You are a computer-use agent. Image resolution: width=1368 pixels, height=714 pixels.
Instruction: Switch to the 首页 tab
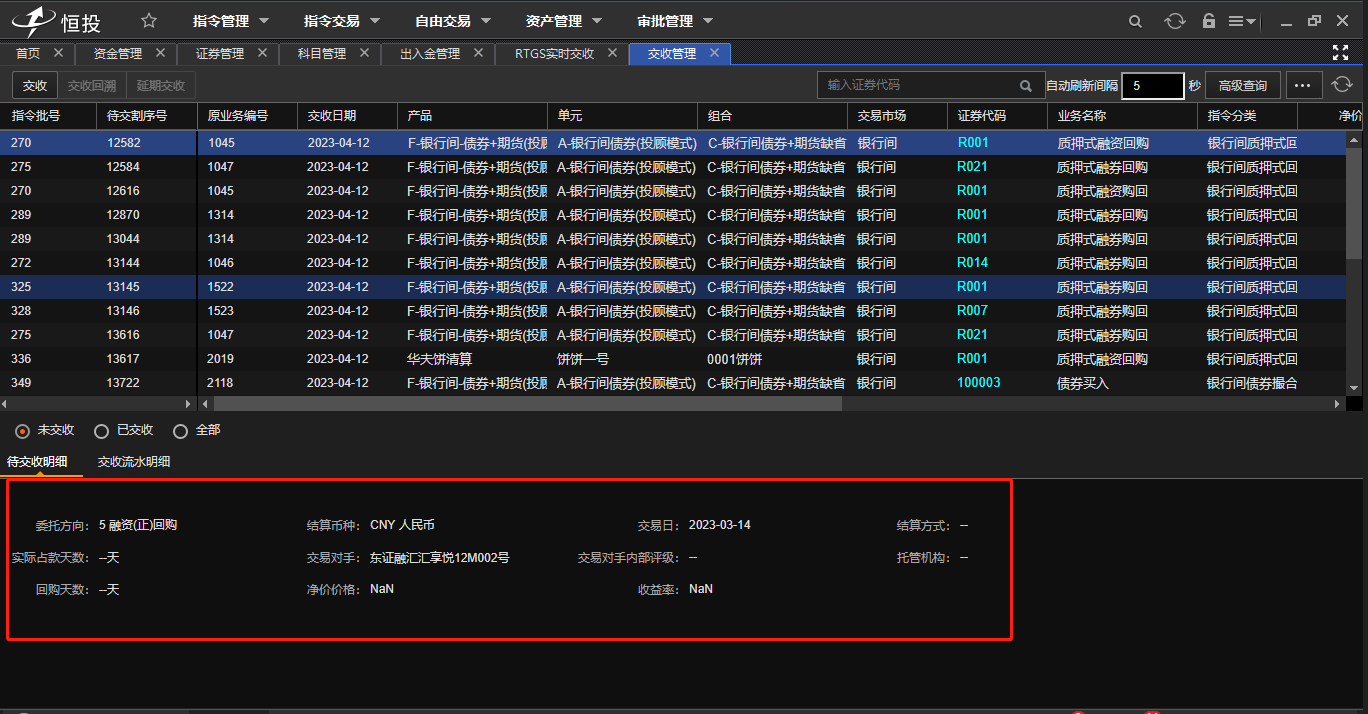[x=28, y=54]
